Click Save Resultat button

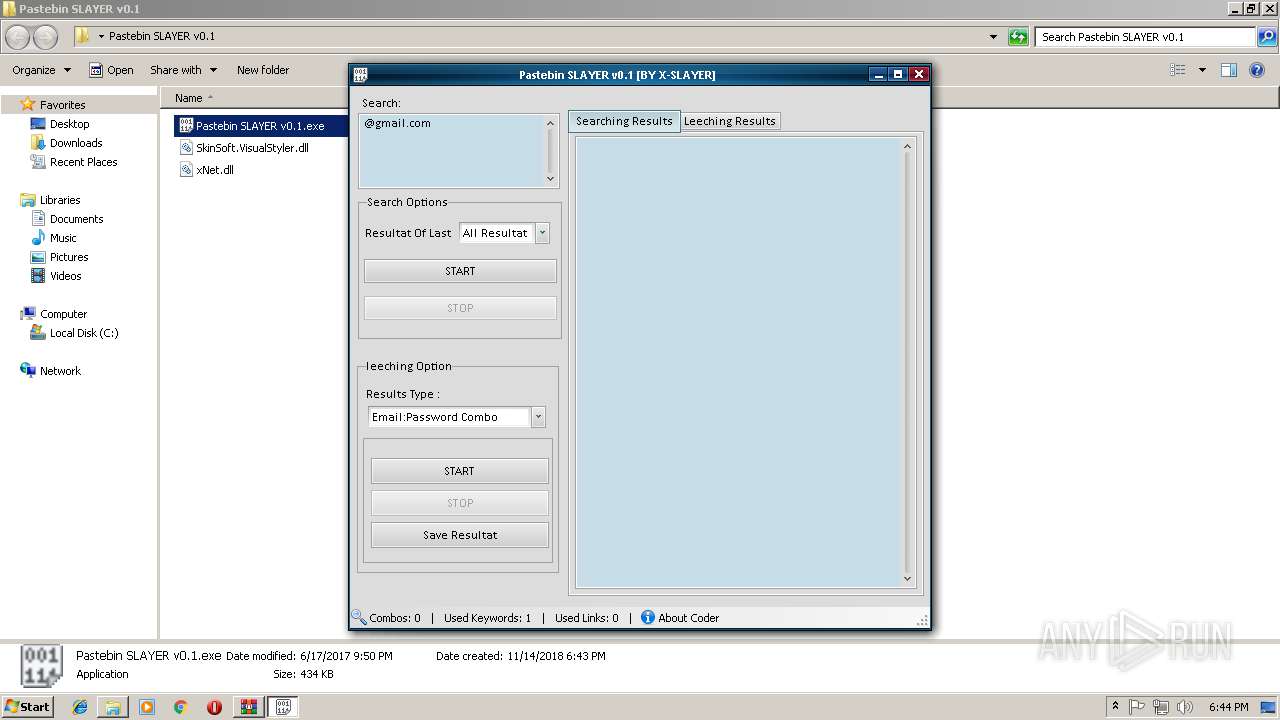point(460,535)
